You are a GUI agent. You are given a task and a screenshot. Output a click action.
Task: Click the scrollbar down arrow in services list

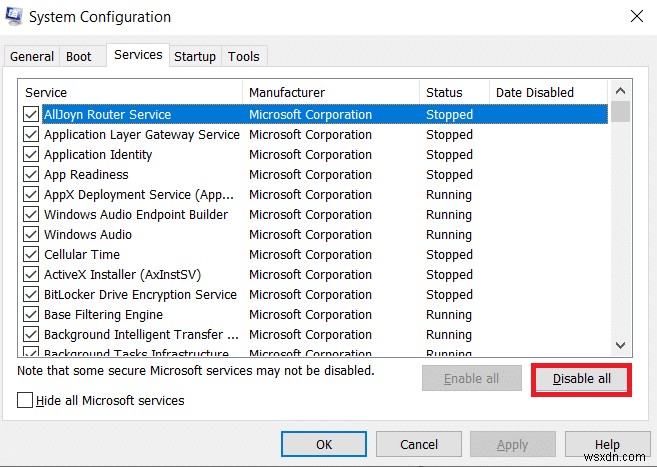[x=621, y=343]
